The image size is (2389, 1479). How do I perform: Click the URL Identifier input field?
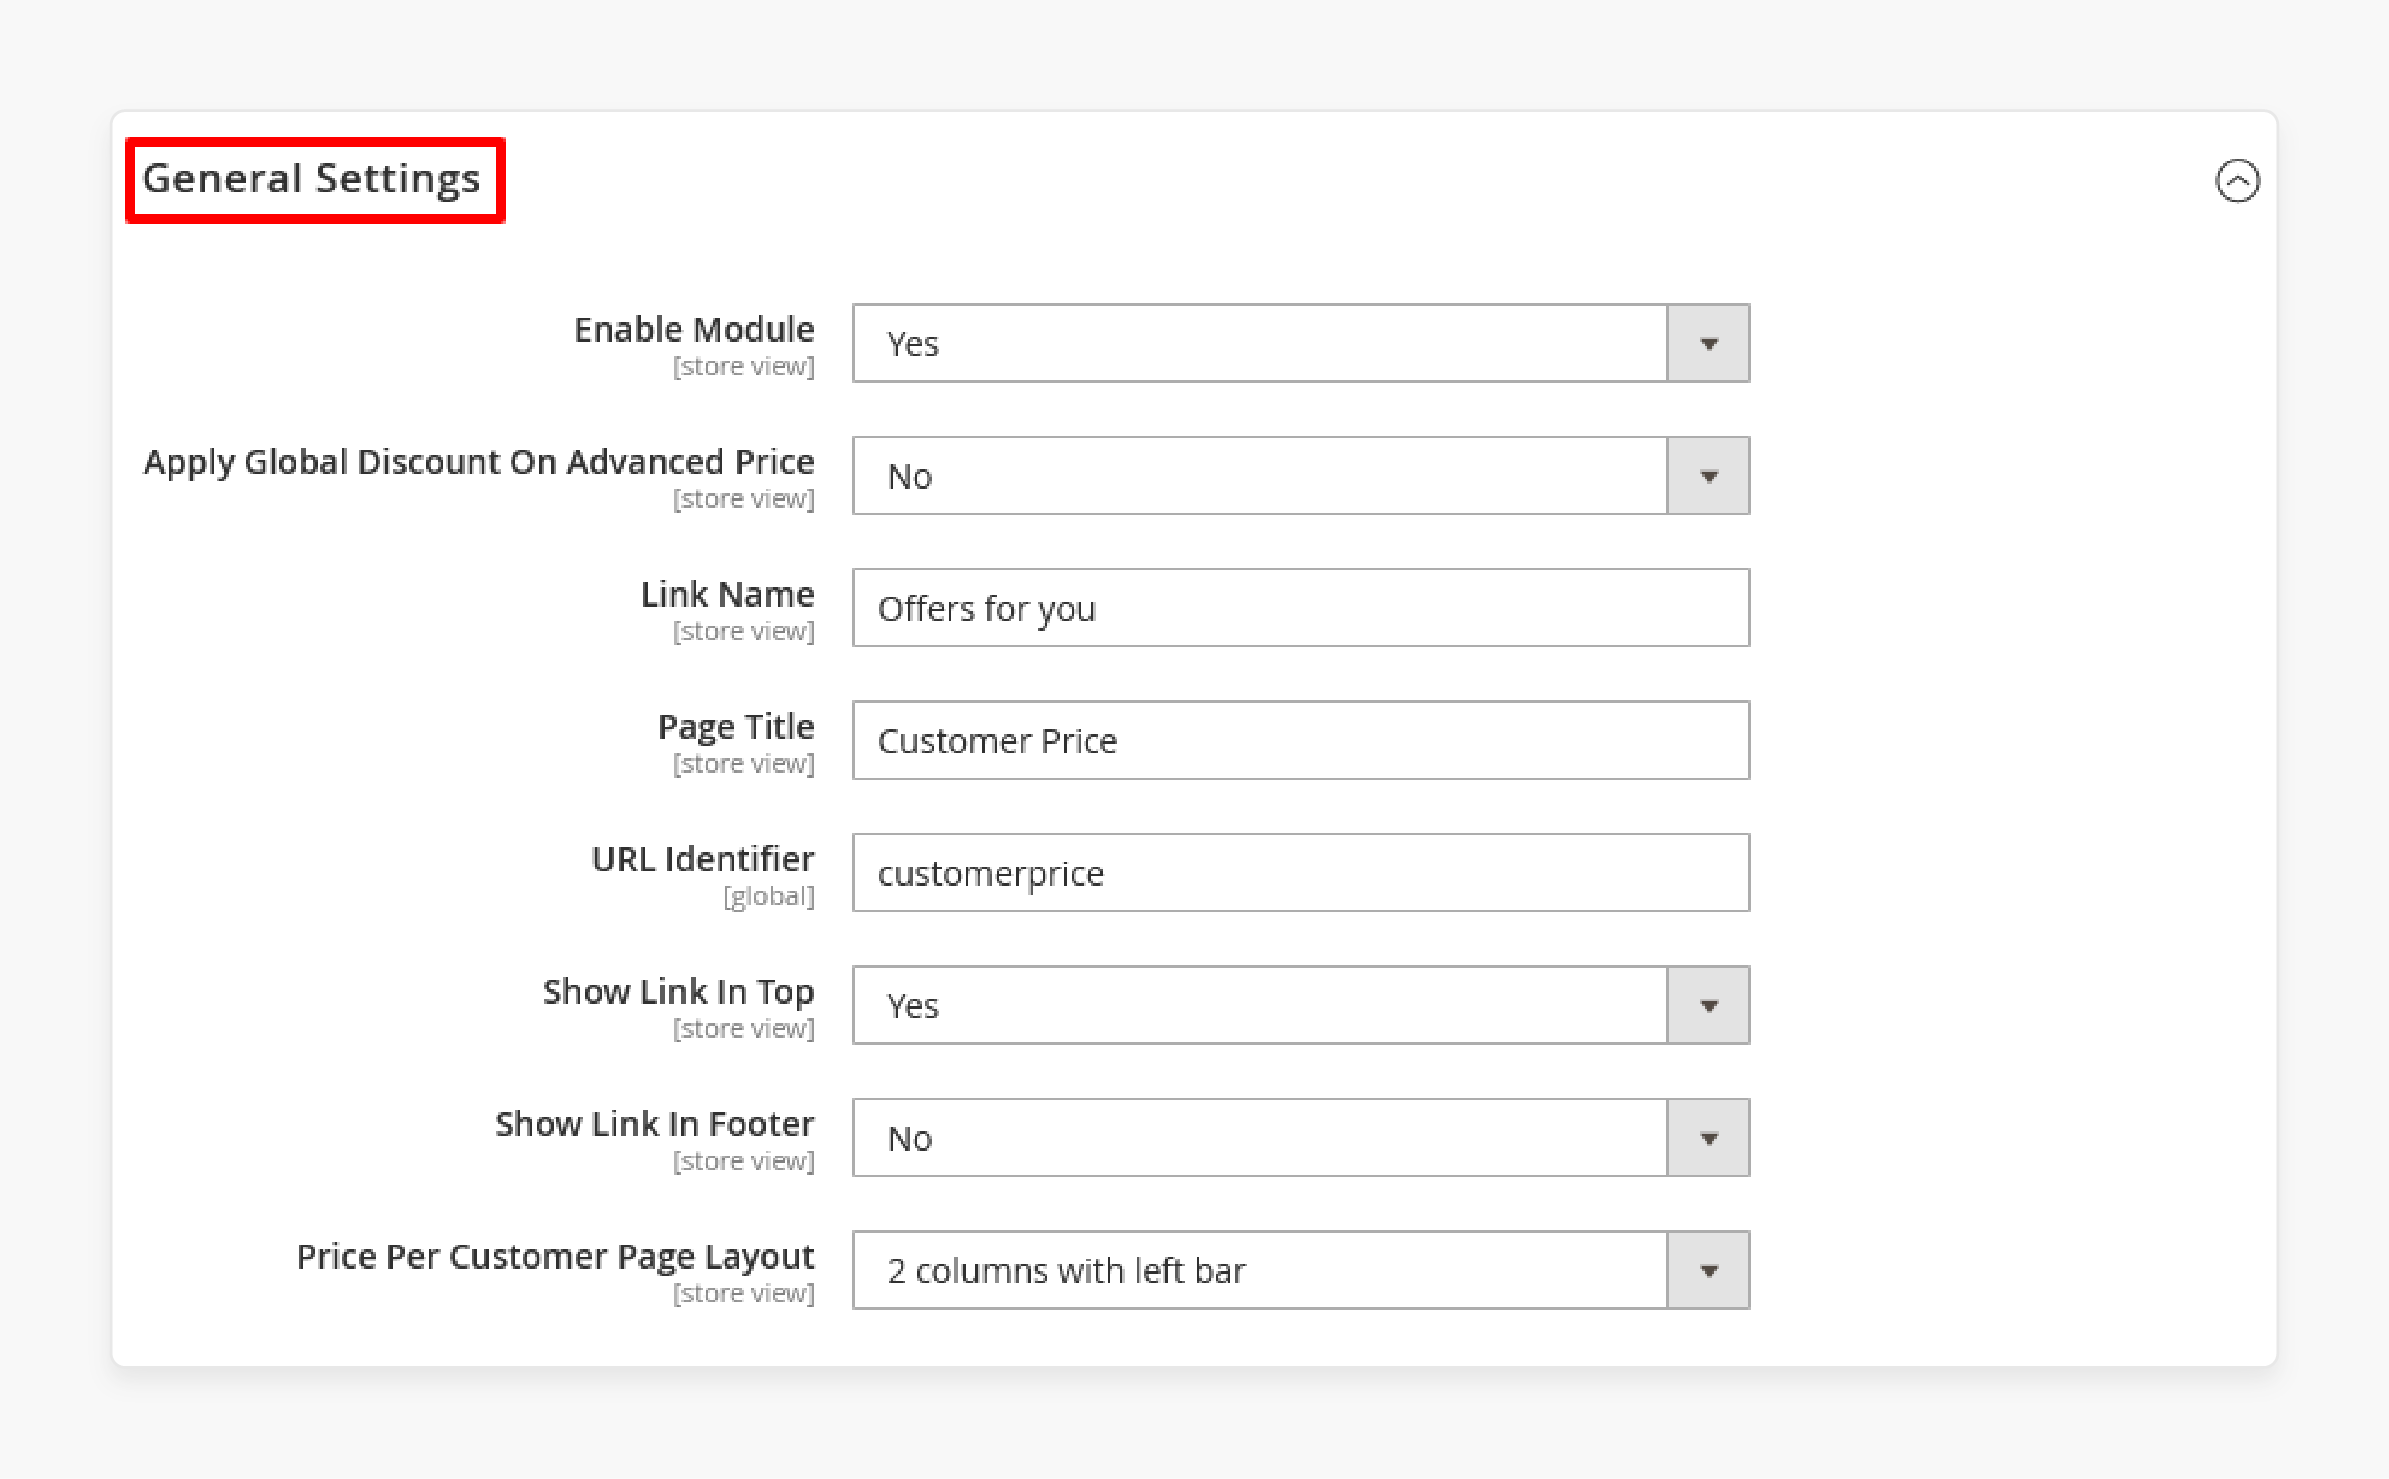pyautogui.click(x=1301, y=873)
